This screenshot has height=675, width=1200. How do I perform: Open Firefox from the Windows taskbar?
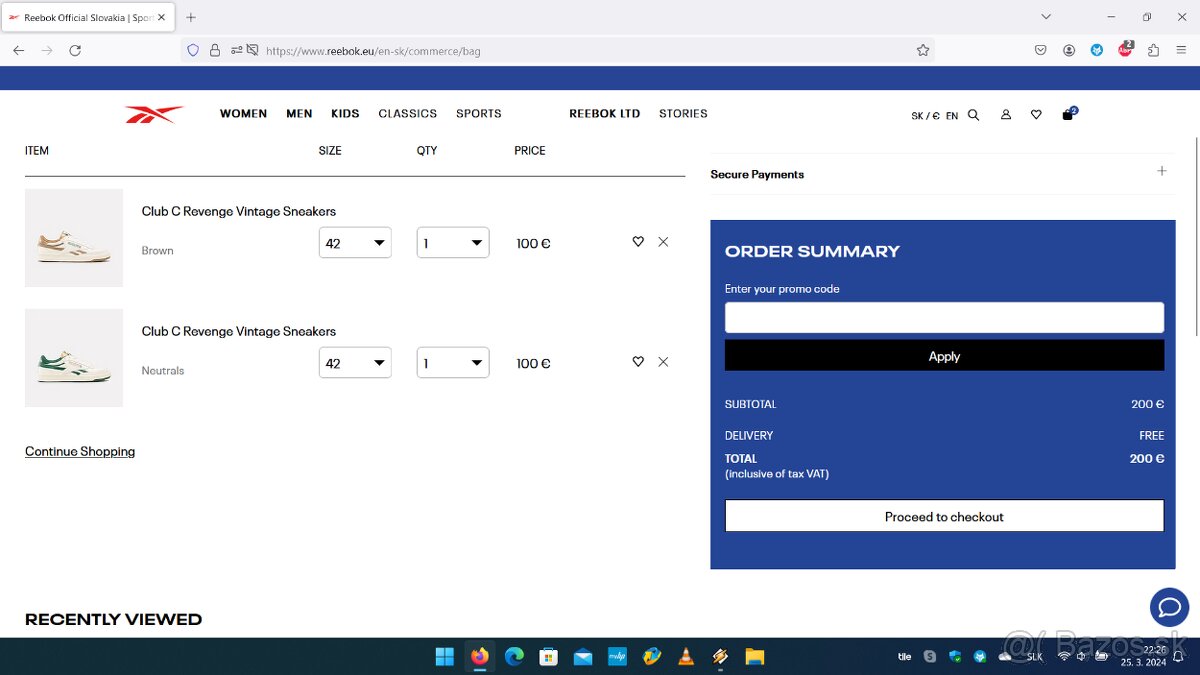click(480, 657)
